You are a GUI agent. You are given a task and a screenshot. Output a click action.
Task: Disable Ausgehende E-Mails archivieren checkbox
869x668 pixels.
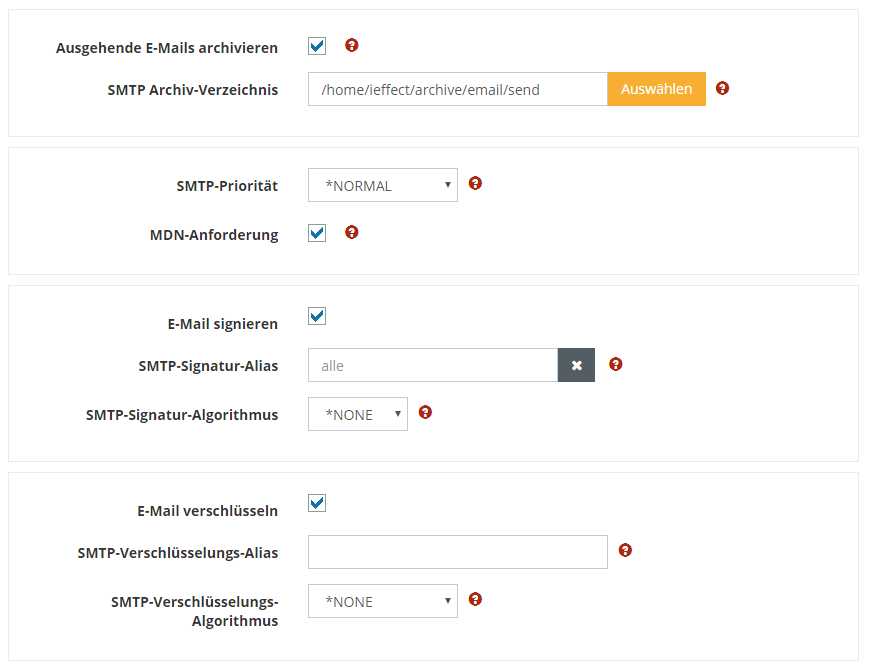tap(317, 46)
